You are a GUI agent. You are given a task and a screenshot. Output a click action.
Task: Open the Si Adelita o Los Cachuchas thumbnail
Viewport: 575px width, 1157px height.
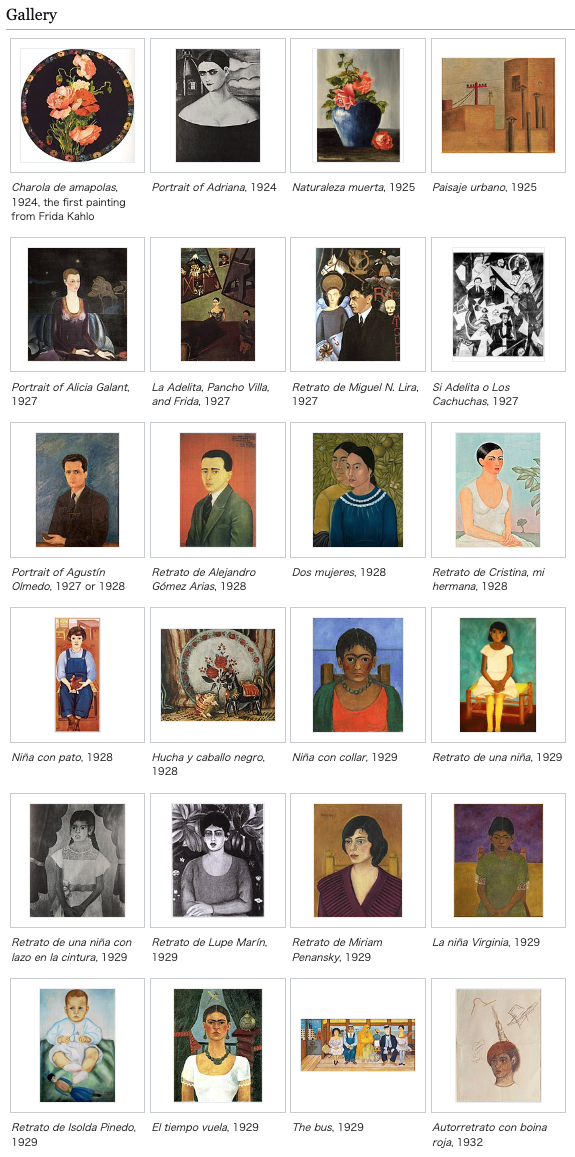point(498,304)
